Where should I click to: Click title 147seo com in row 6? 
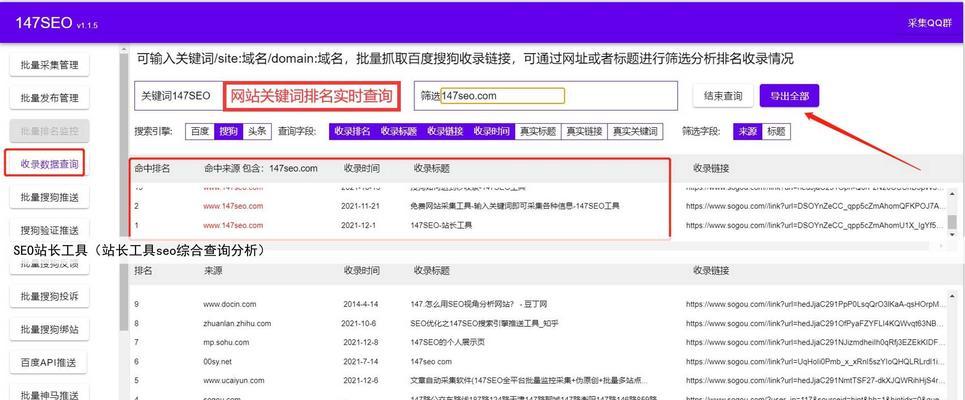(x=431, y=361)
